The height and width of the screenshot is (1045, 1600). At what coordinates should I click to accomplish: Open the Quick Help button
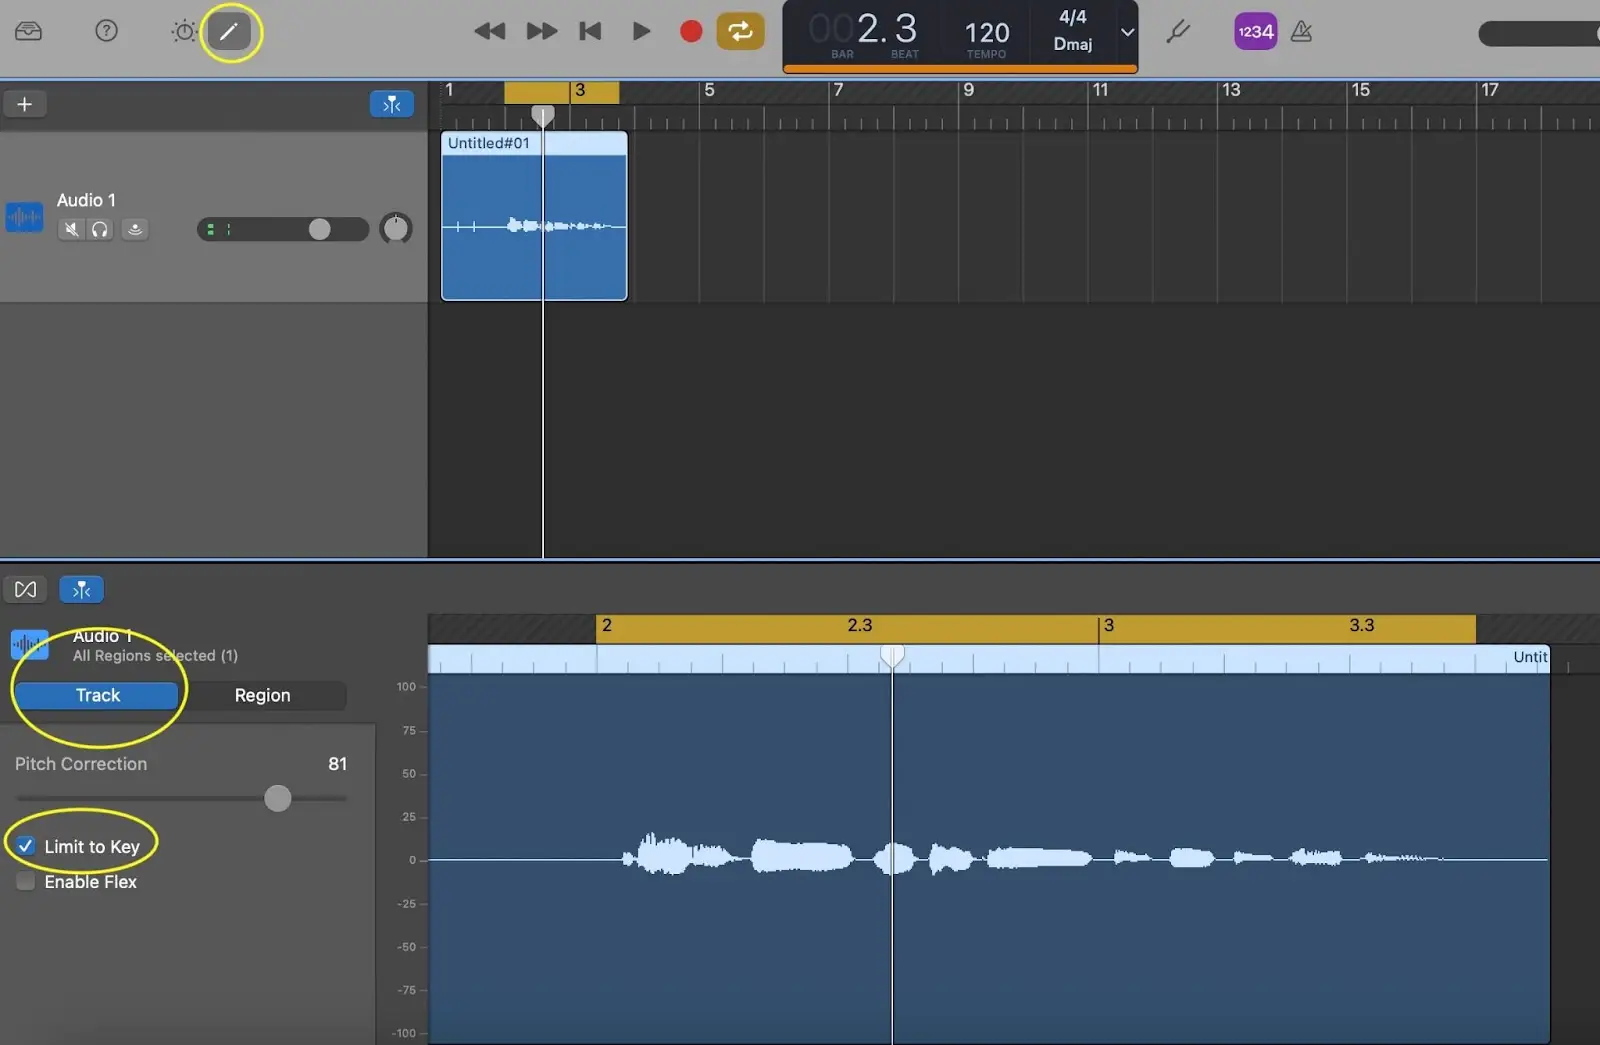click(106, 31)
